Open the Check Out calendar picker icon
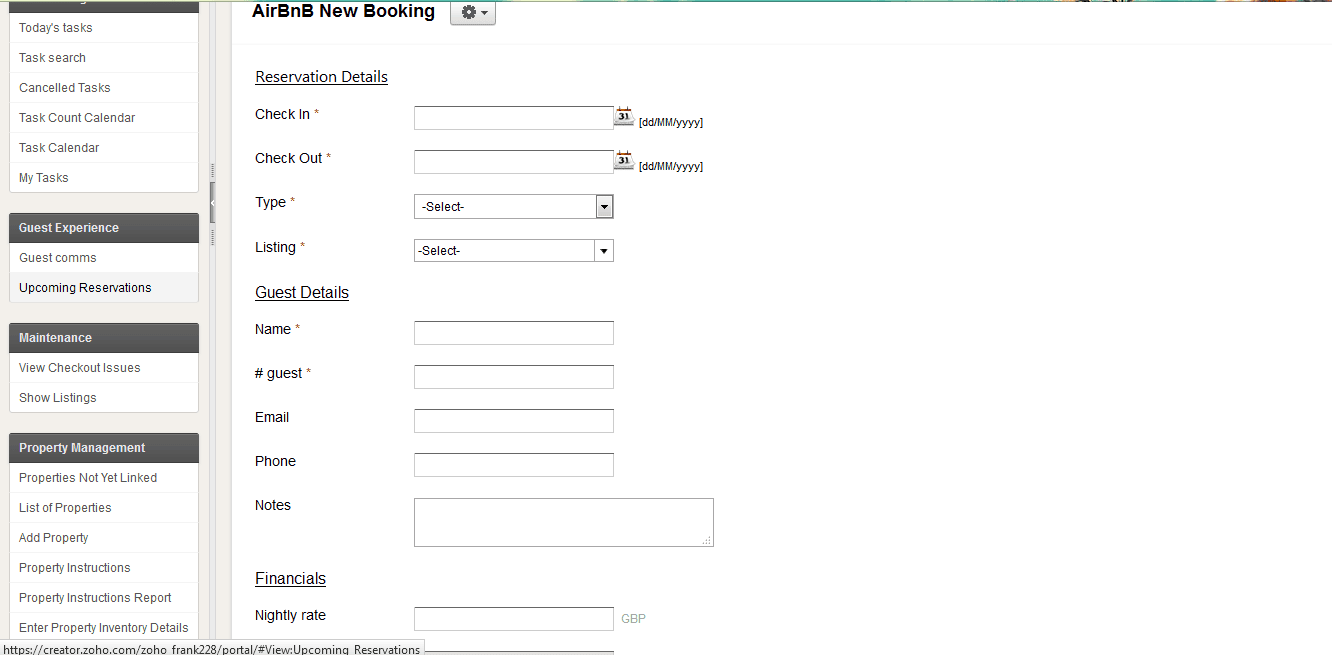The height and width of the screenshot is (655, 1332). pyautogui.click(x=624, y=159)
